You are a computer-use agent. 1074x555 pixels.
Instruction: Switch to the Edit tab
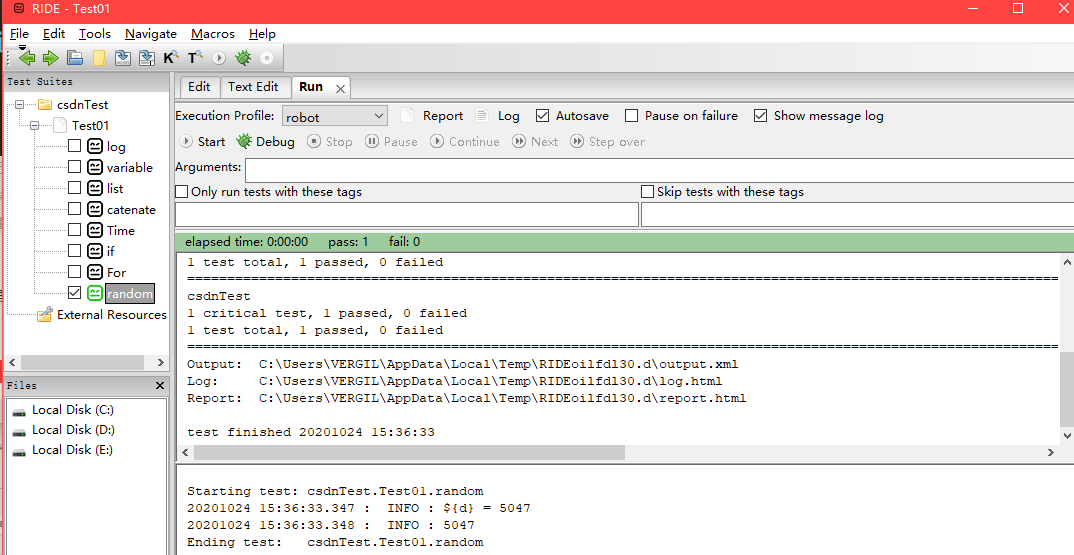[199, 87]
